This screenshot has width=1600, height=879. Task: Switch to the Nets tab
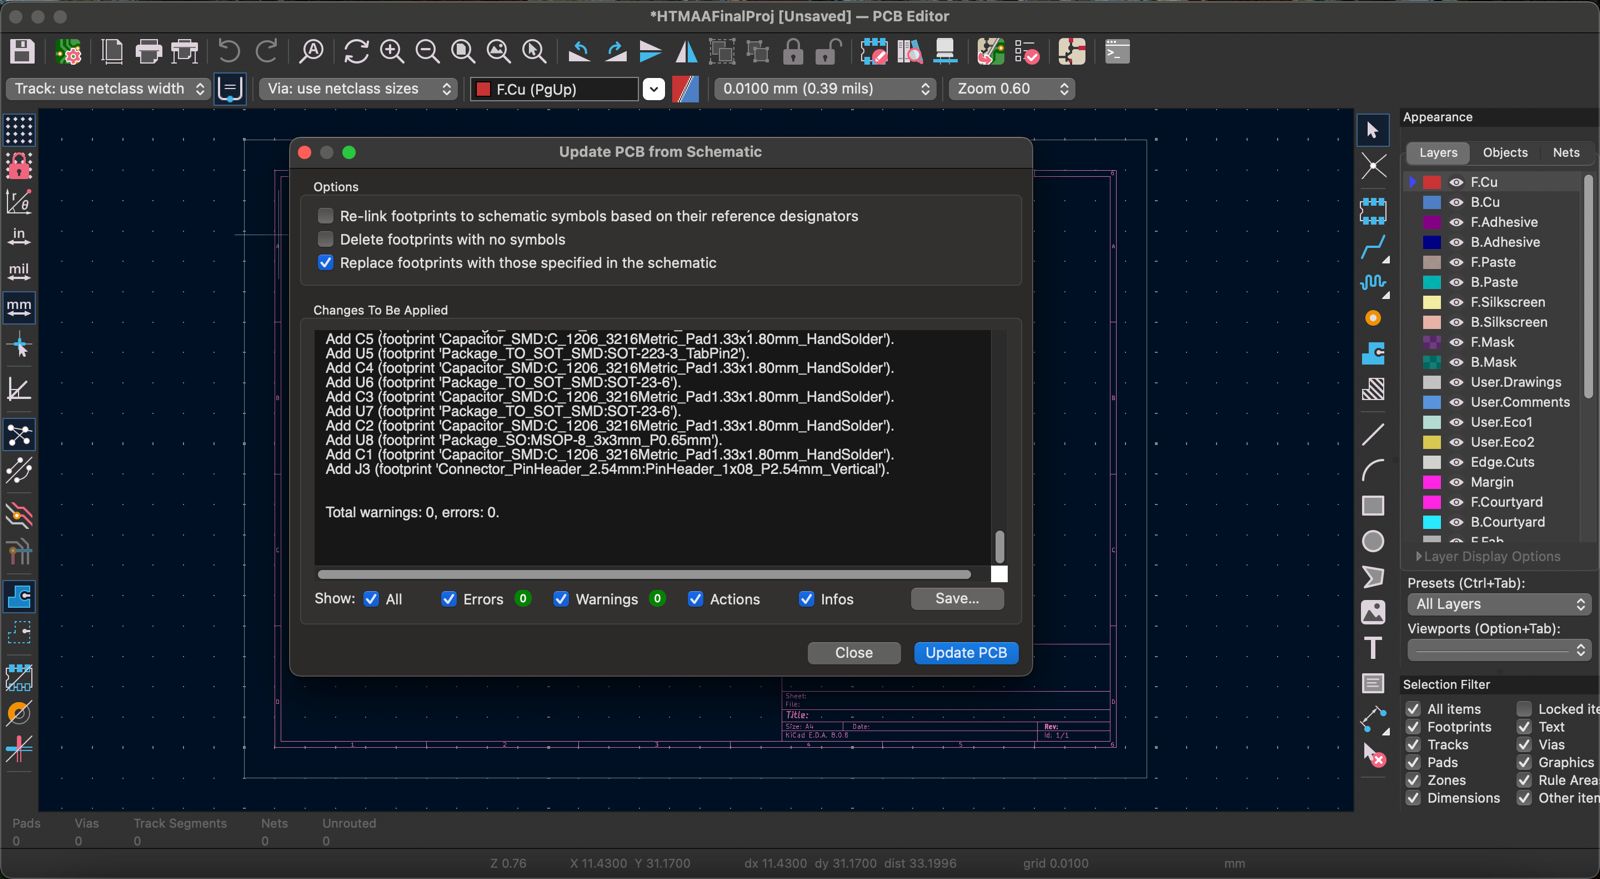pyautogui.click(x=1565, y=153)
